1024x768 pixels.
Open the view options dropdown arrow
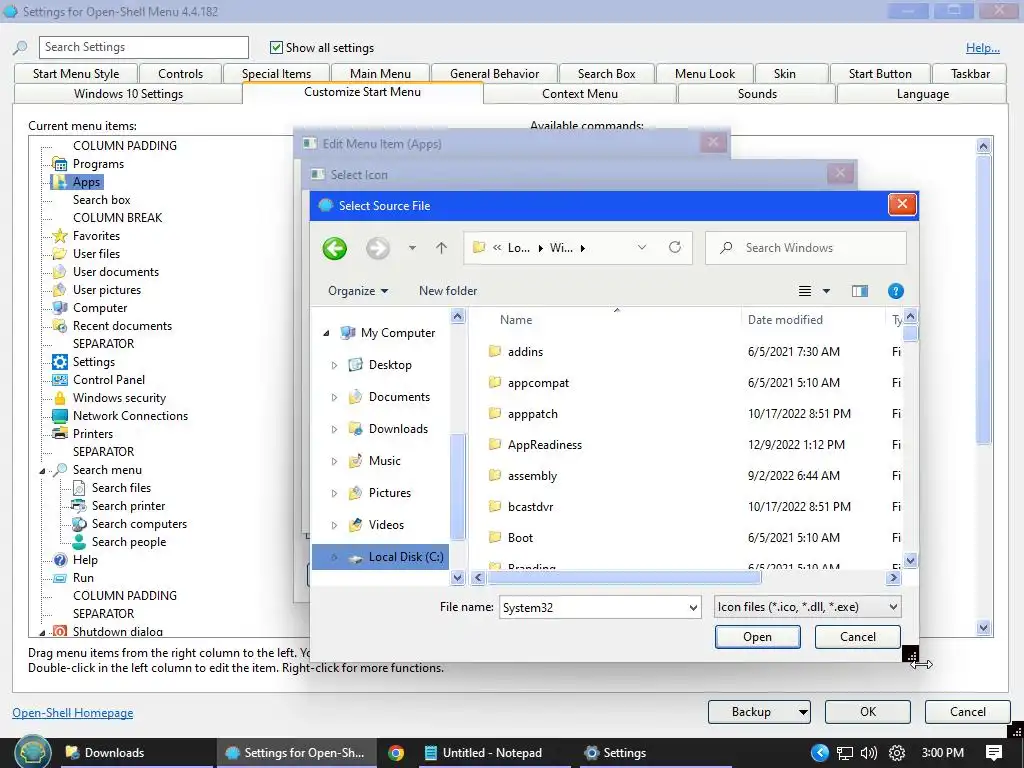(x=826, y=291)
